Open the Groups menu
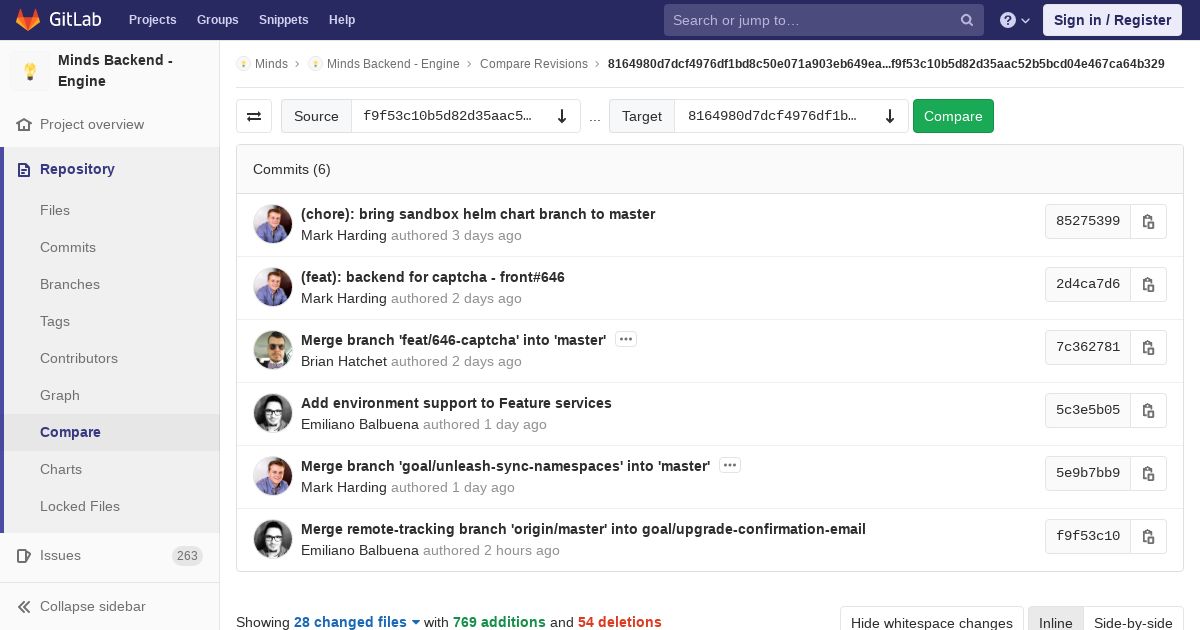1200x630 pixels. point(217,20)
